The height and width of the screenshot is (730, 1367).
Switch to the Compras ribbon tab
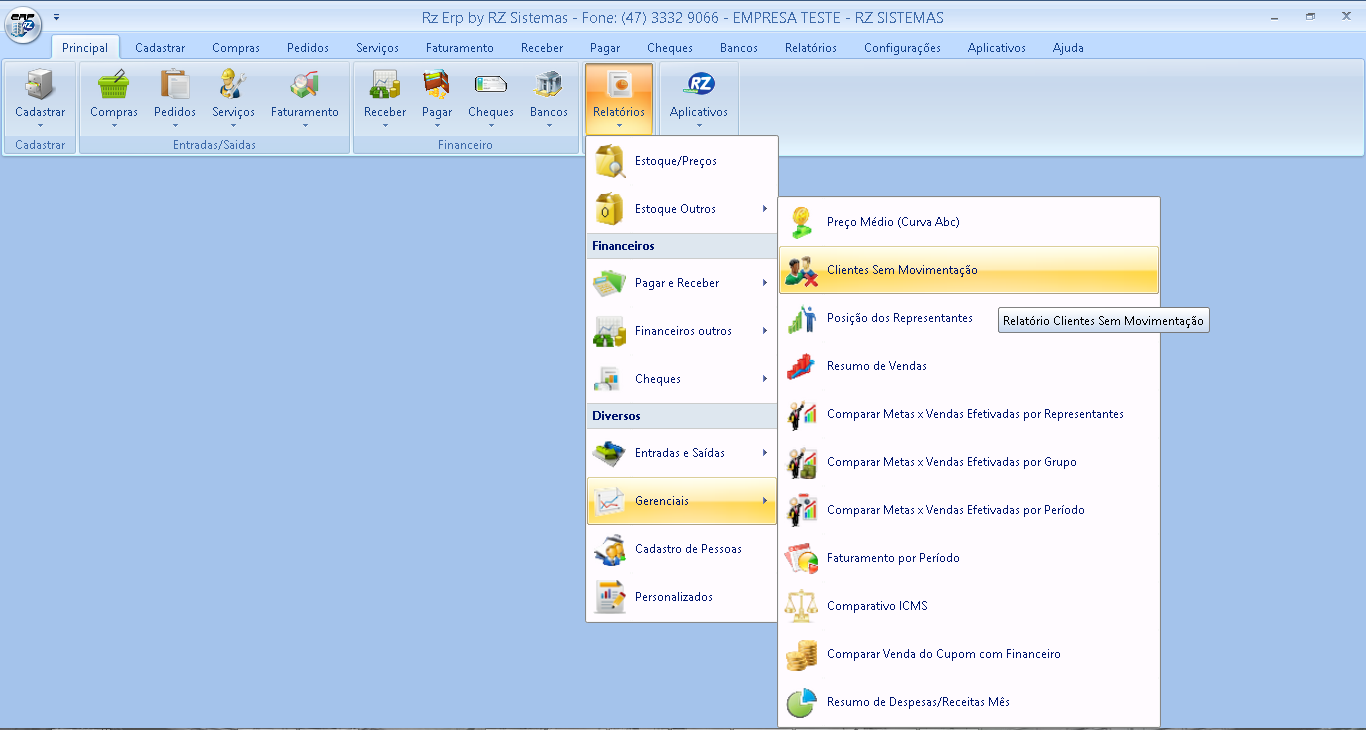(x=236, y=48)
